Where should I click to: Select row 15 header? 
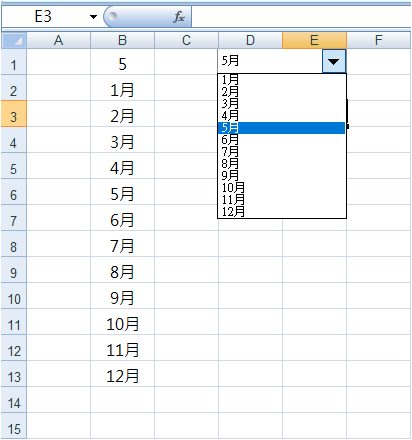pyautogui.click(x=14, y=427)
